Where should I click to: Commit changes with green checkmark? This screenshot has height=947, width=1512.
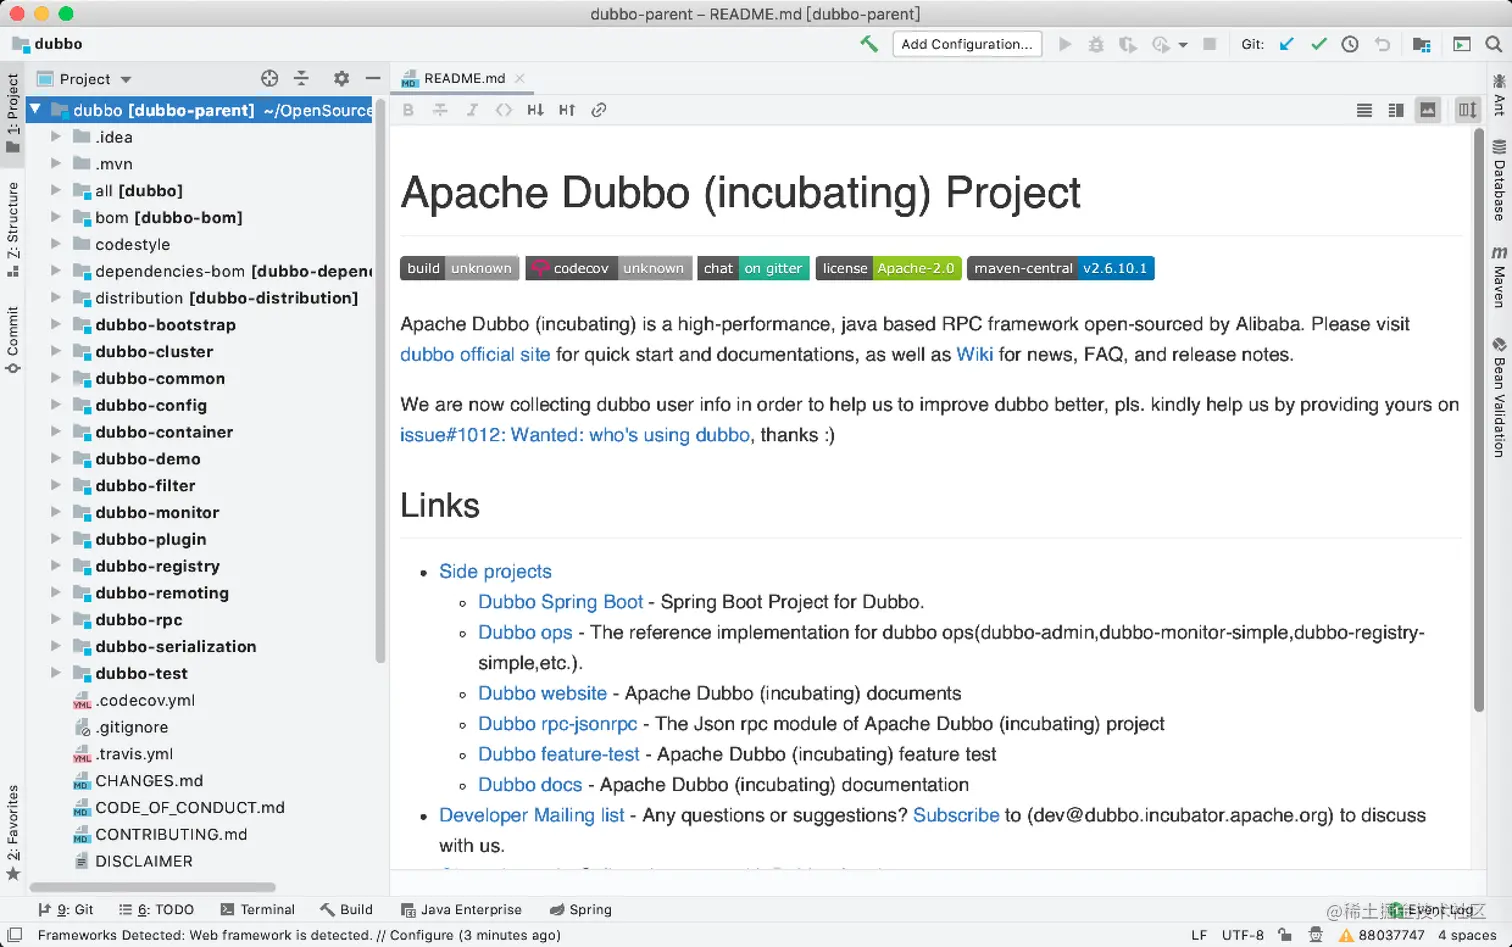pyautogui.click(x=1319, y=44)
